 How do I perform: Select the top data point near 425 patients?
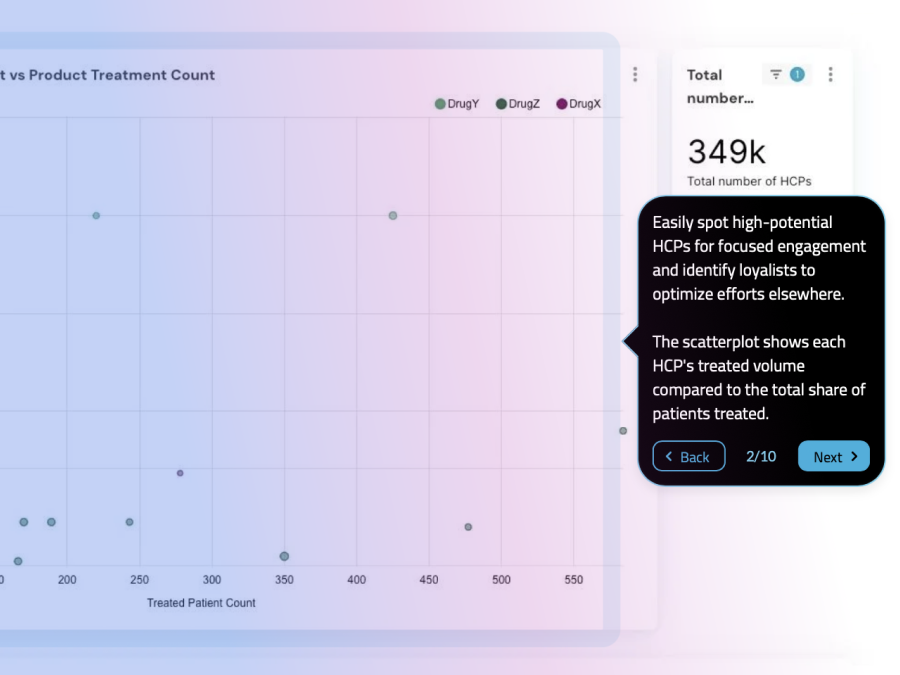(393, 216)
